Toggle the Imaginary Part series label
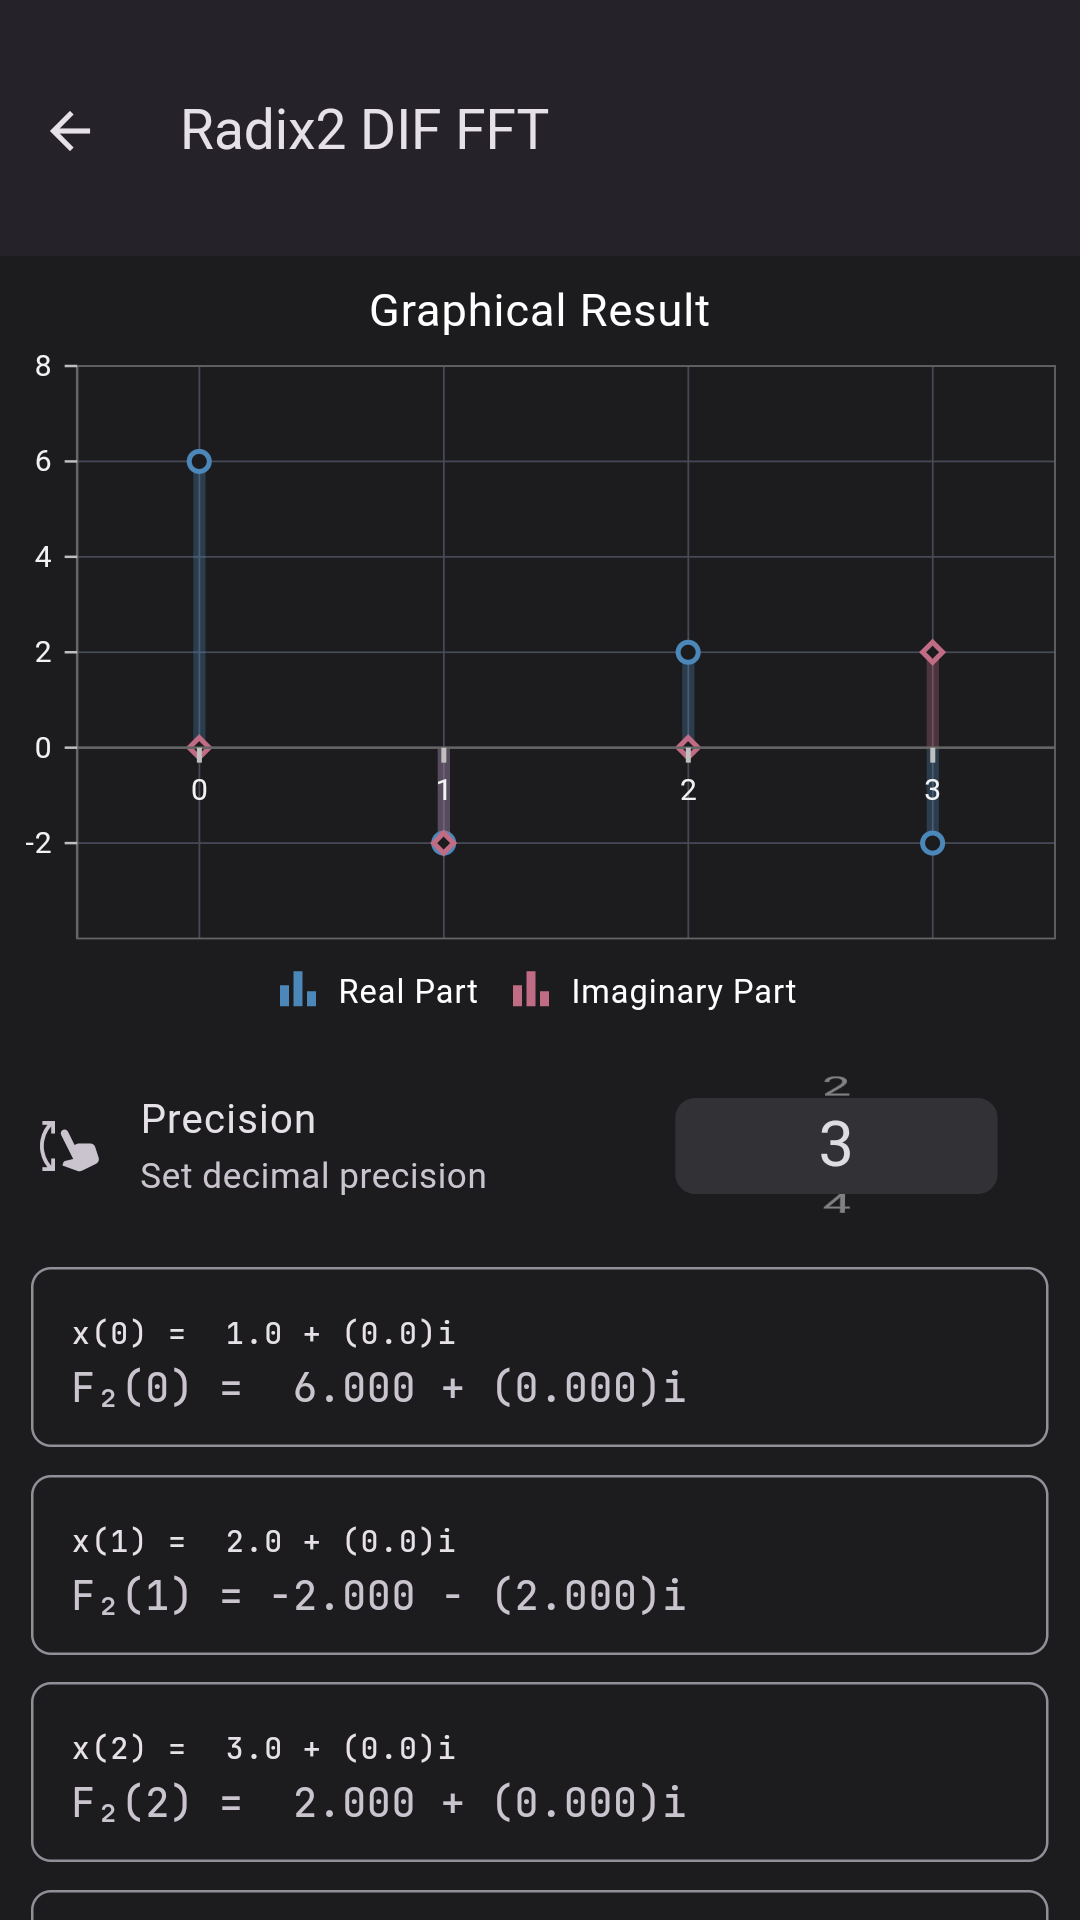Image resolution: width=1080 pixels, height=1920 pixels. [683, 992]
